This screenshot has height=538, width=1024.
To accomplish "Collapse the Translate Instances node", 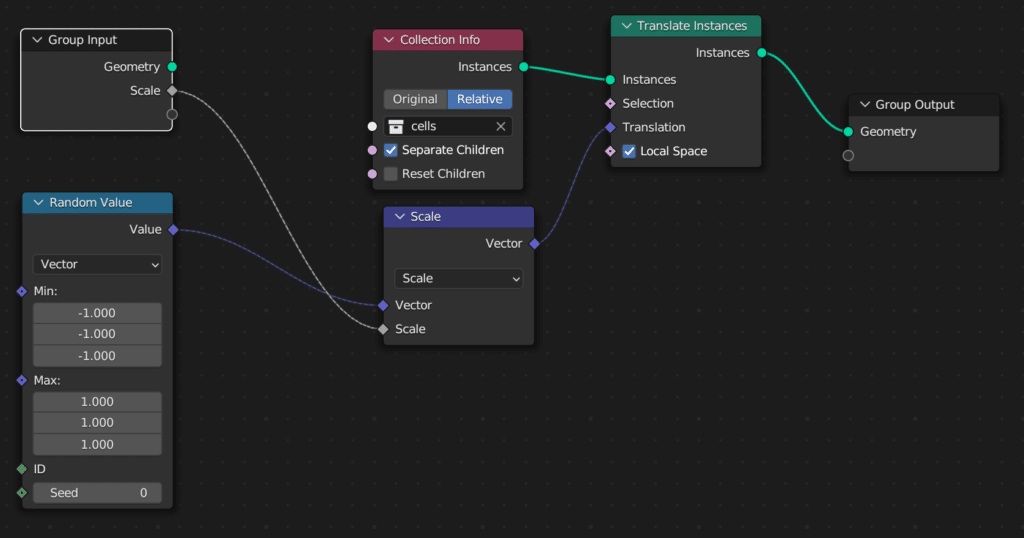I will point(626,26).
